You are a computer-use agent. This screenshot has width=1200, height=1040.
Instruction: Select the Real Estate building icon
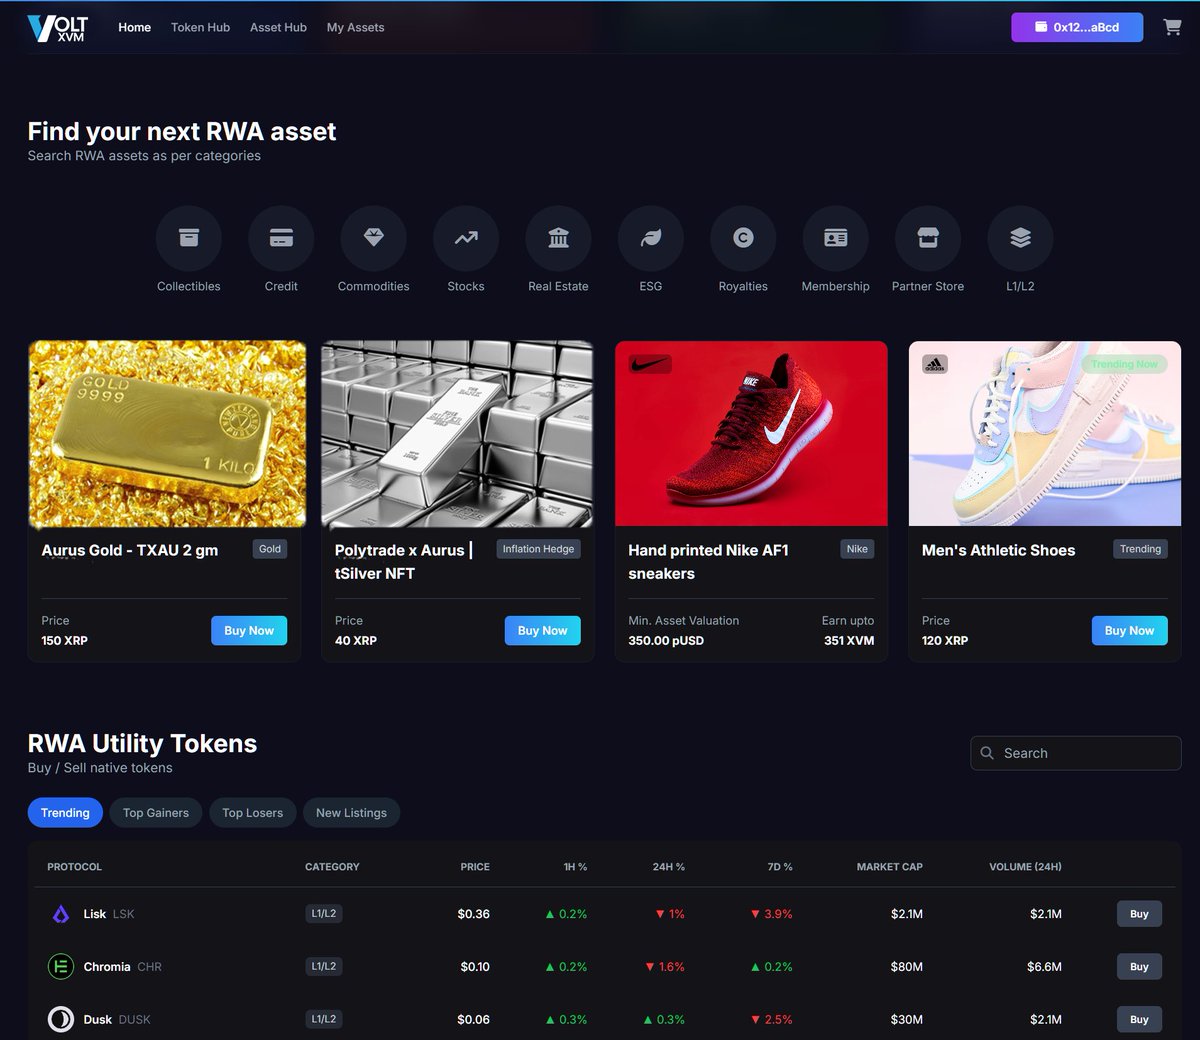558,238
